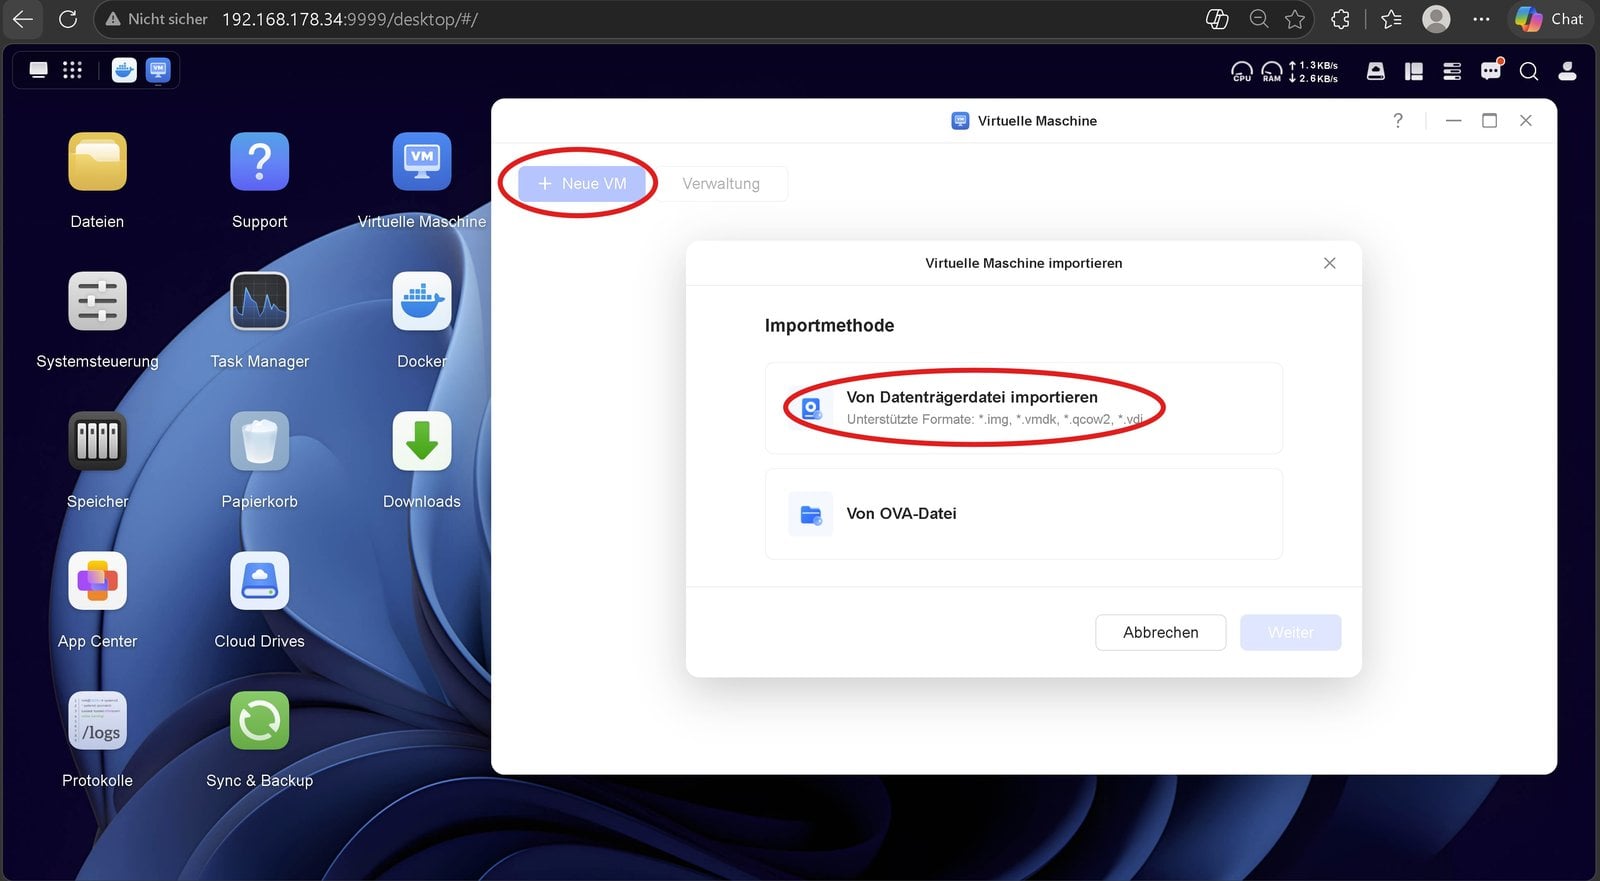
Task: Open the browser extensions menu
Action: [1341, 19]
